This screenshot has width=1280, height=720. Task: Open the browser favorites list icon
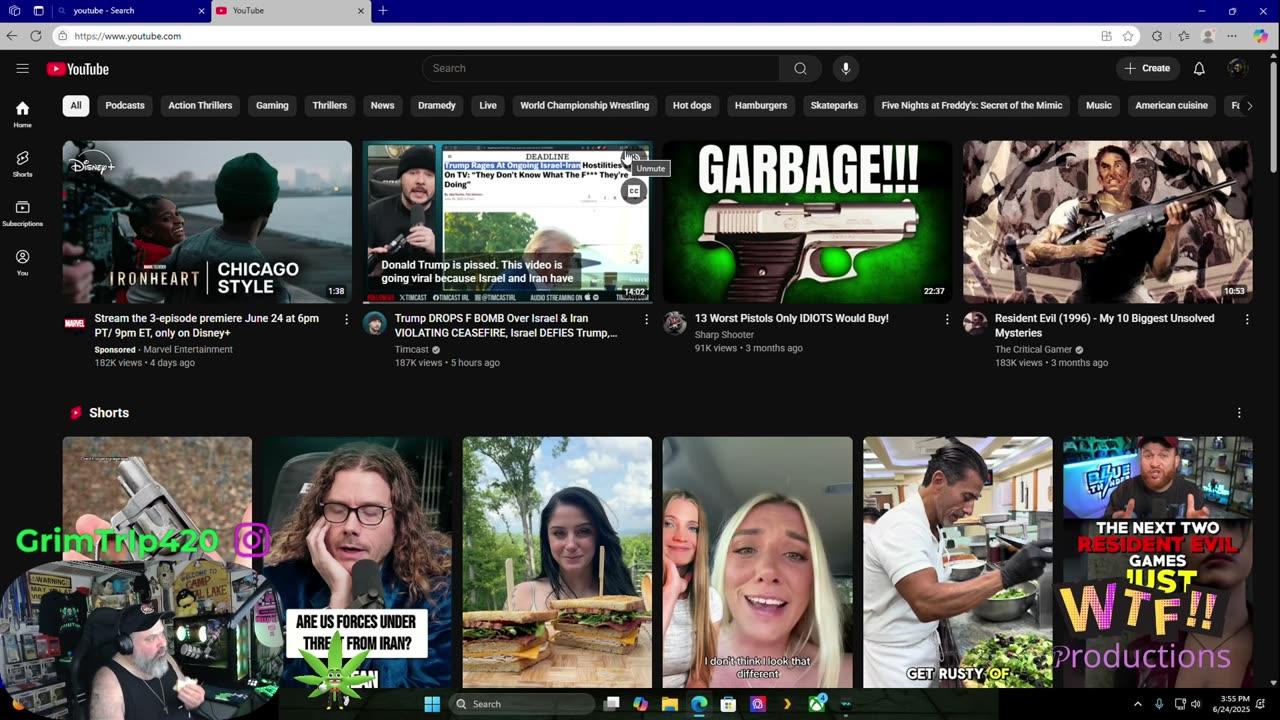point(1183,36)
